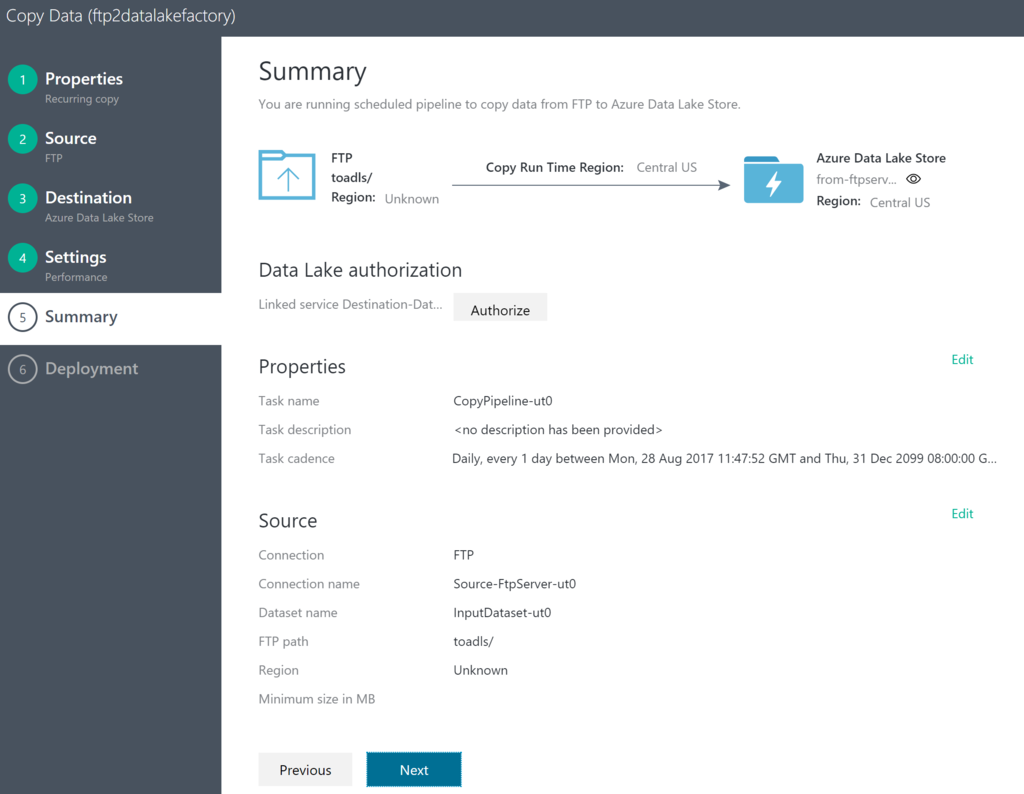
Task: Click Edit link for Properties section
Action: pyautogui.click(x=962, y=360)
